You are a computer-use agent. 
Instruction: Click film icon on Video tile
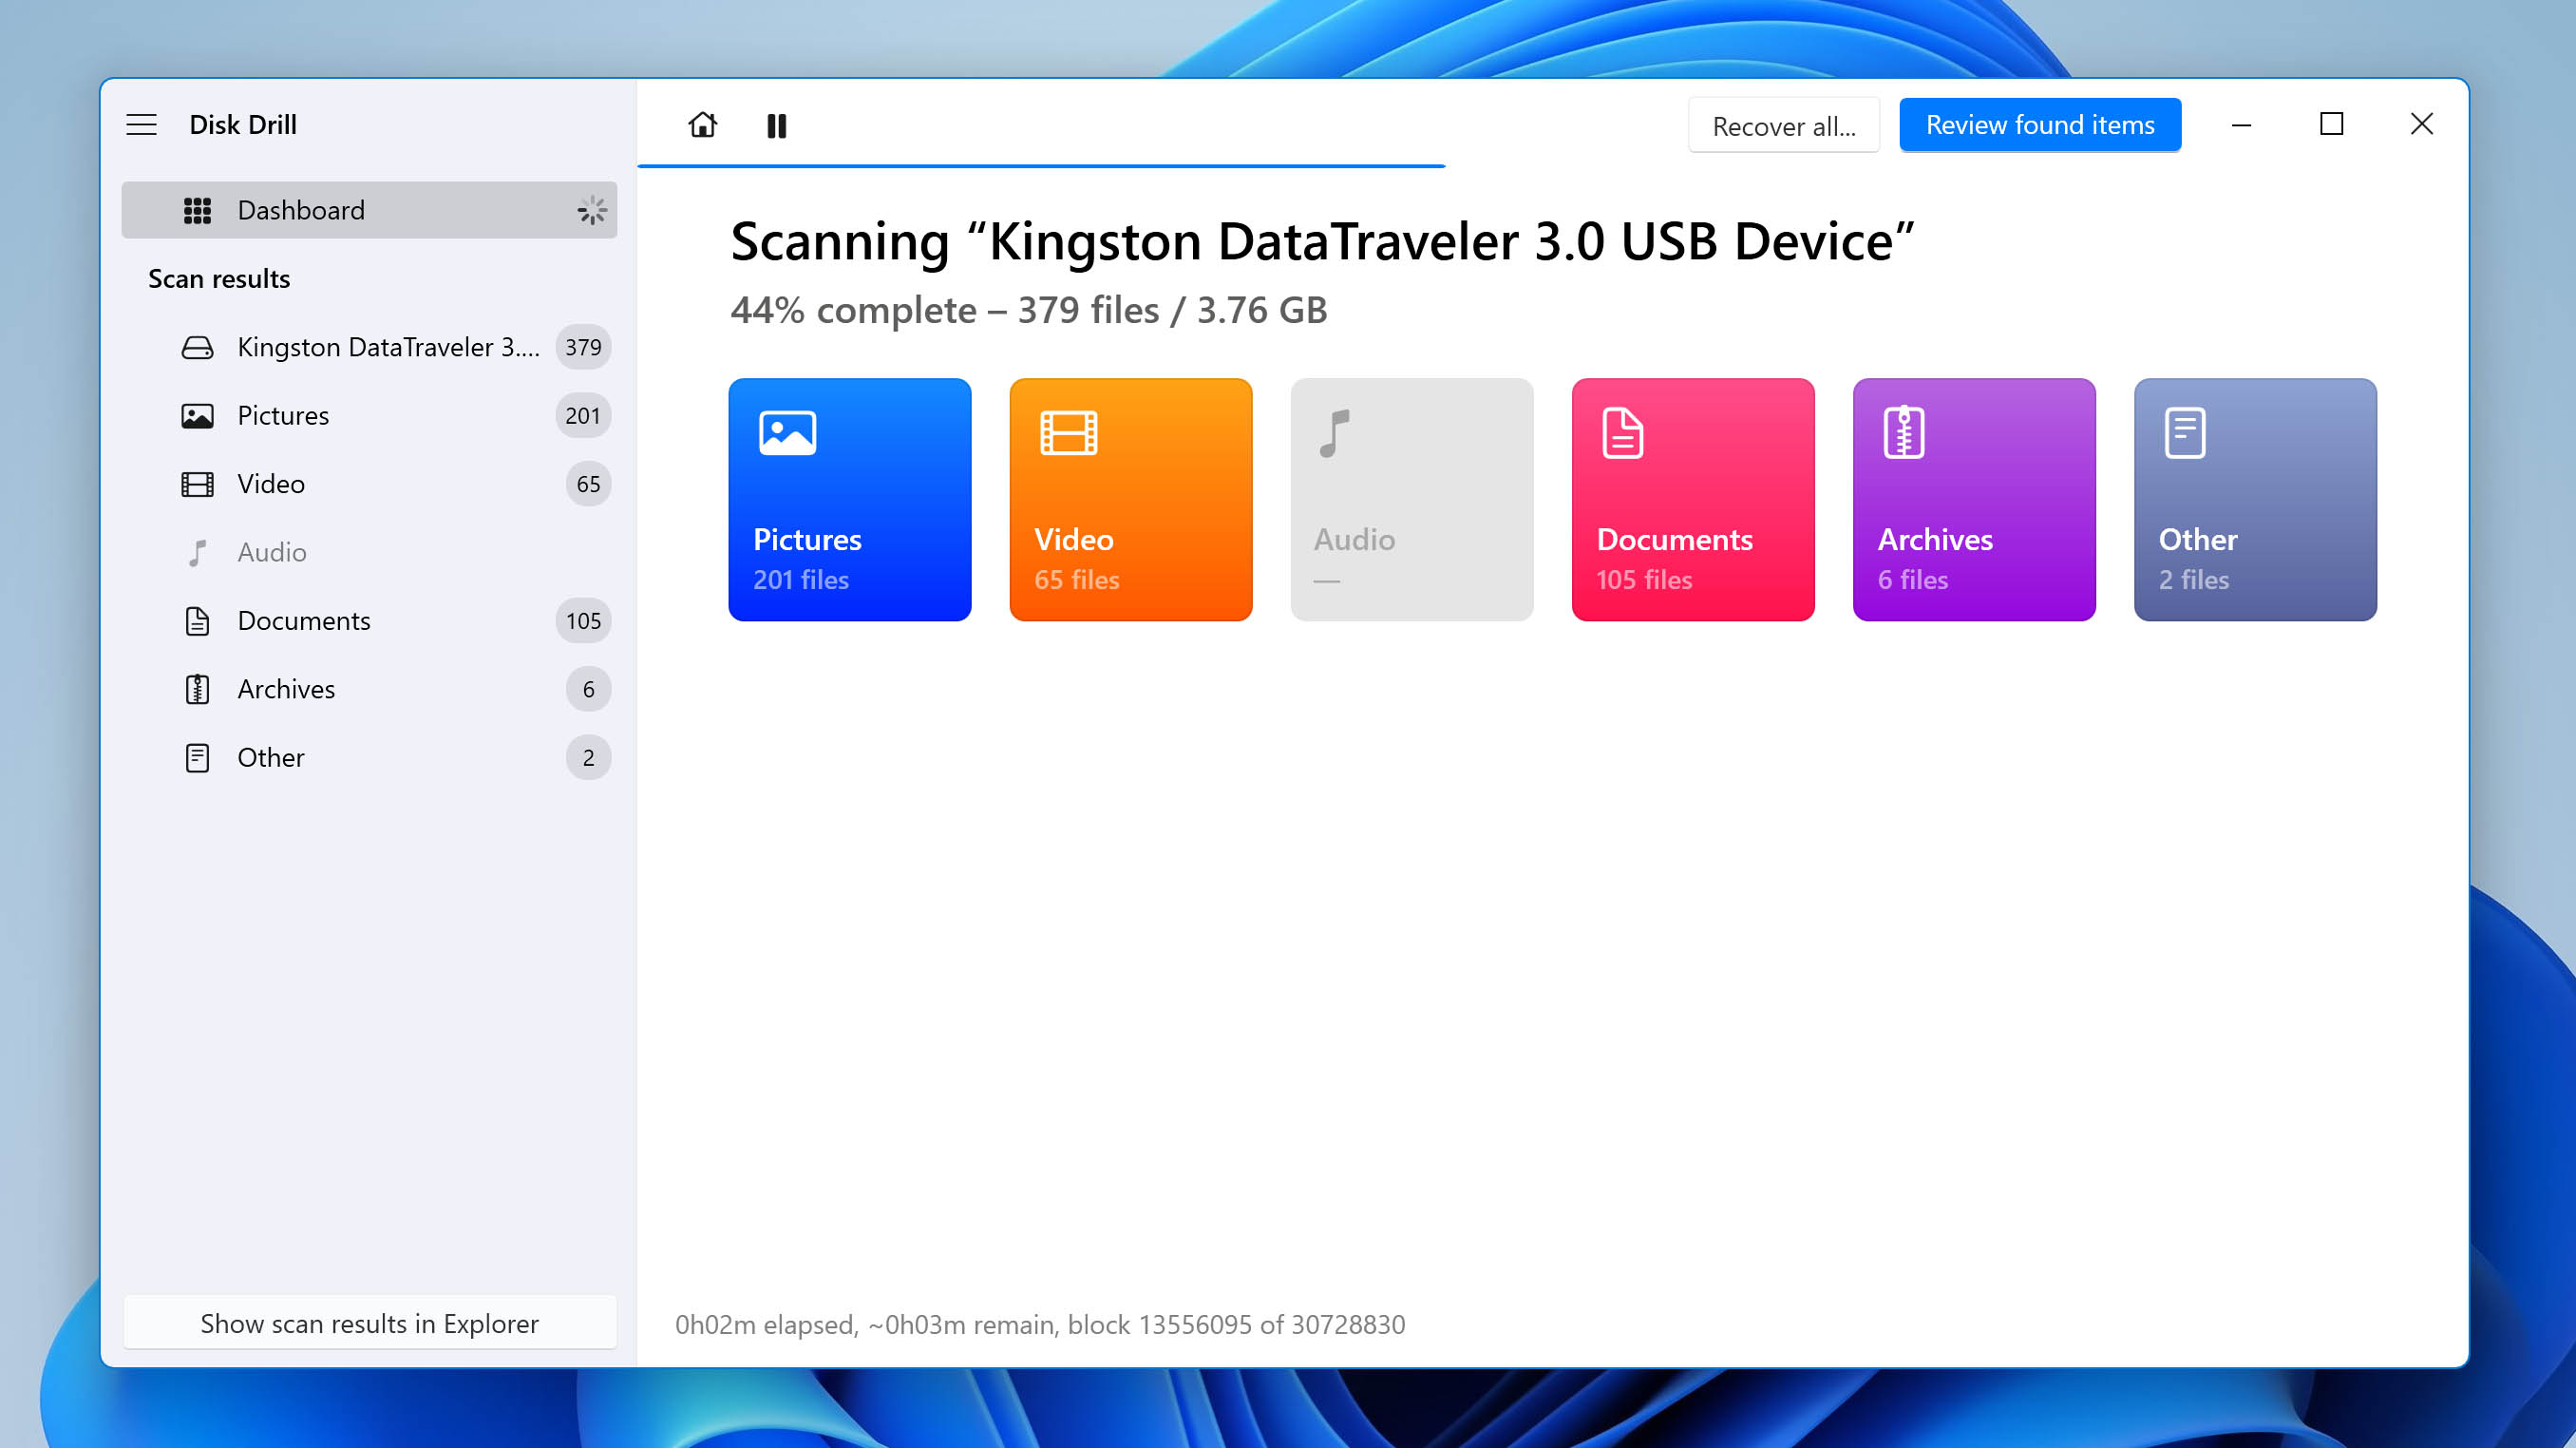[x=1068, y=433]
